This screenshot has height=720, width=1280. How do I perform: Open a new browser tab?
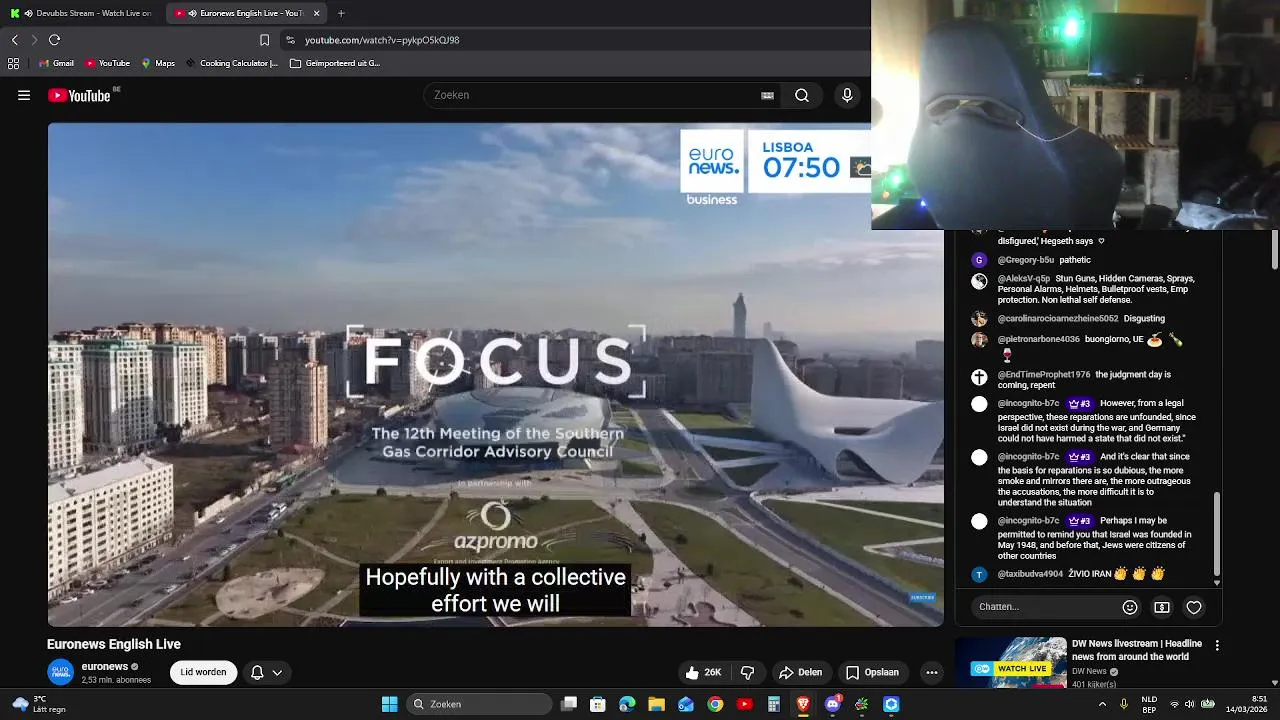coord(341,13)
